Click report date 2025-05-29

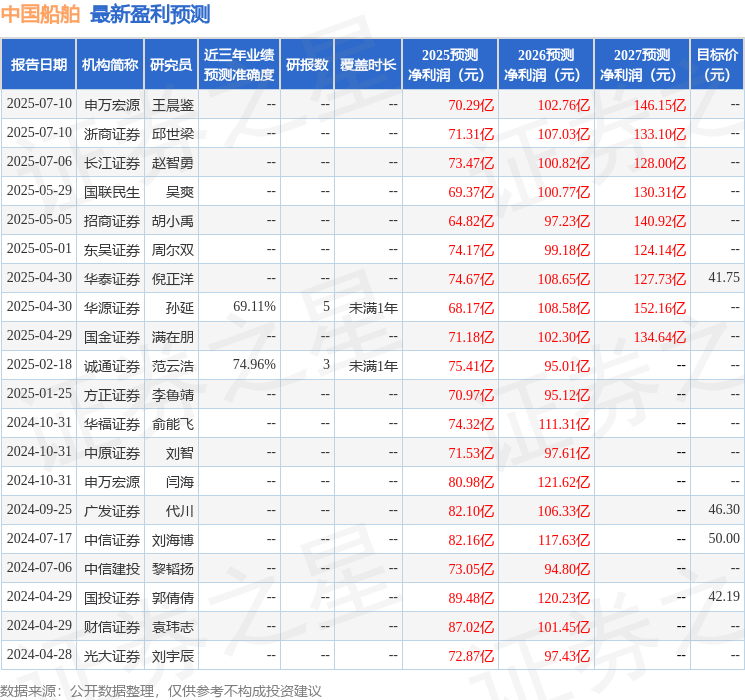[39, 190]
